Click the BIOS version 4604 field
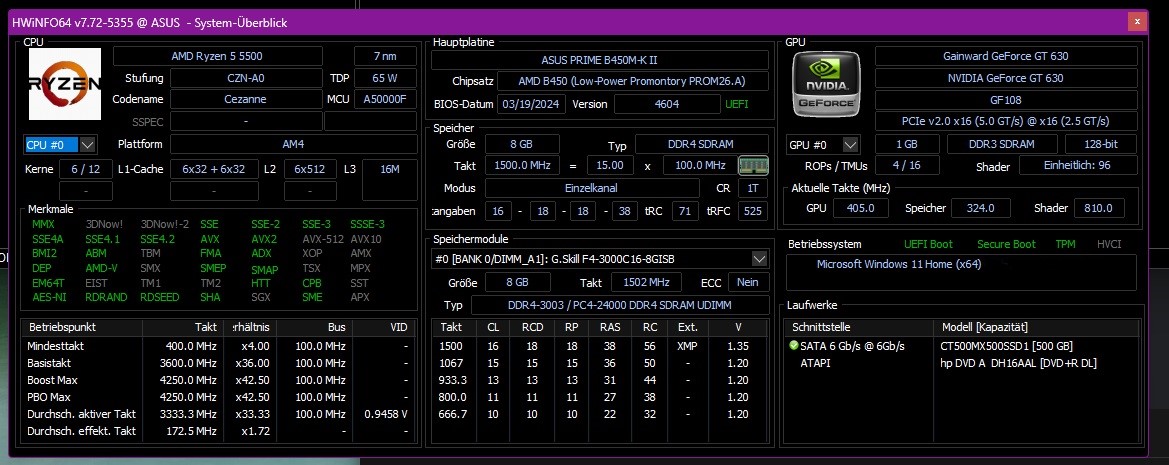This screenshot has height=465, width=1169. click(x=667, y=104)
